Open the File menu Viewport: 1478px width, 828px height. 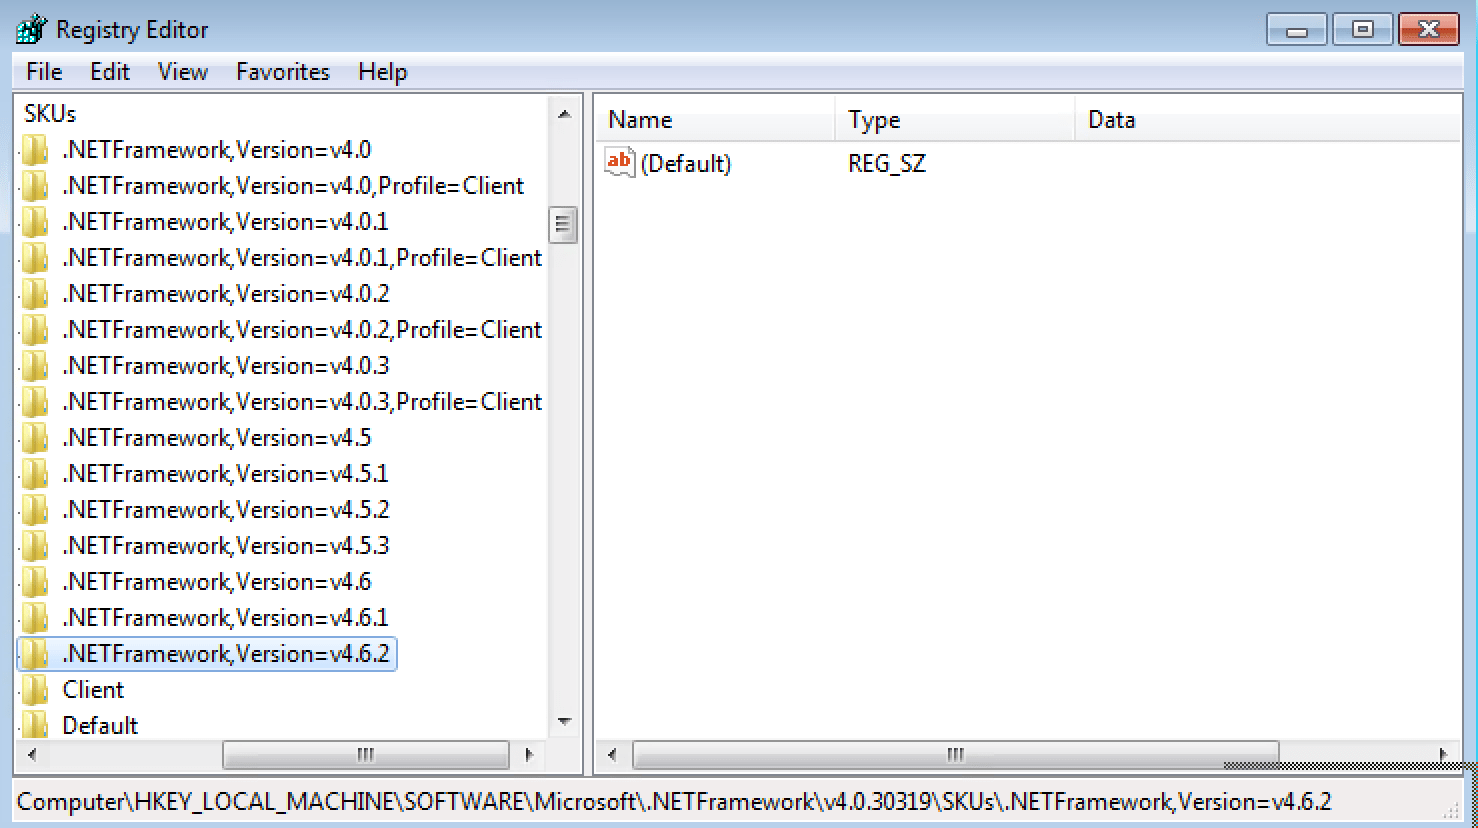tap(44, 72)
